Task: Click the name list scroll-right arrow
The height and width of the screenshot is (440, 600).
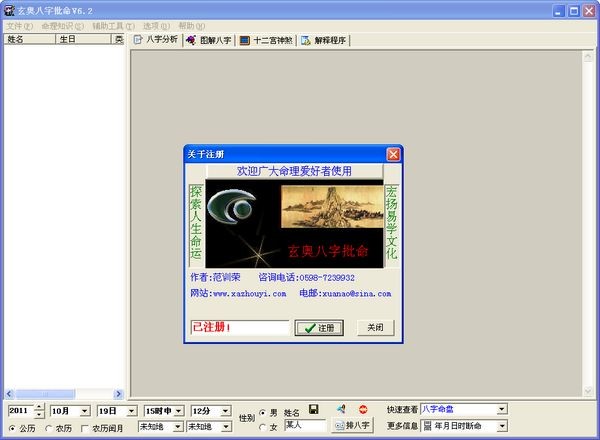Action: coord(118,394)
